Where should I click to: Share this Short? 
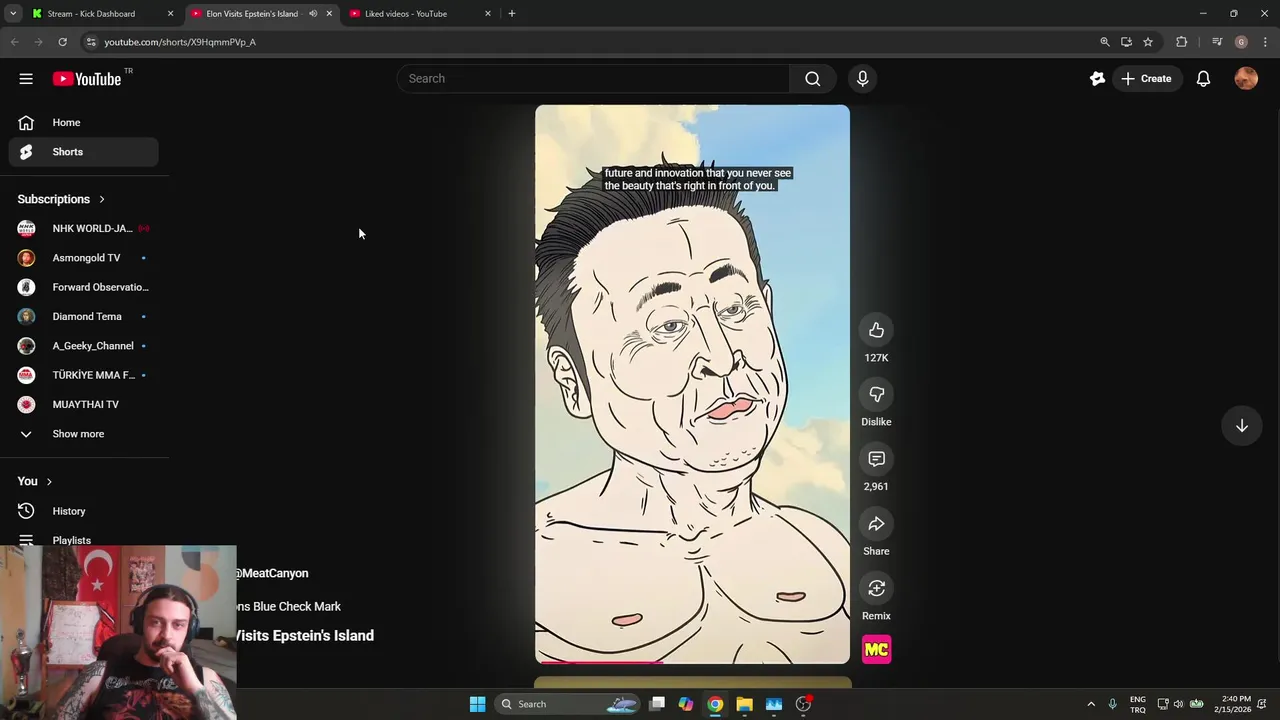click(876, 524)
